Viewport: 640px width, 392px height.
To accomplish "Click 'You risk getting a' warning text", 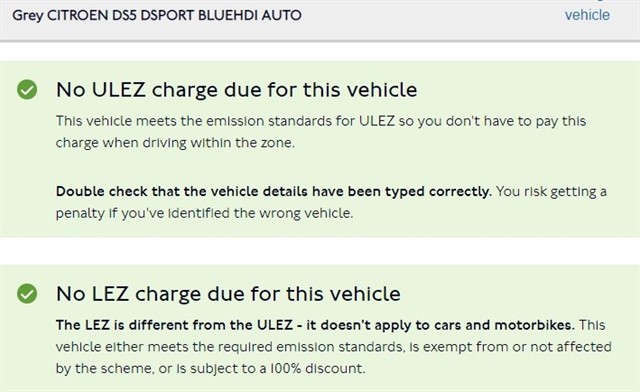I will click(x=551, y=192).
